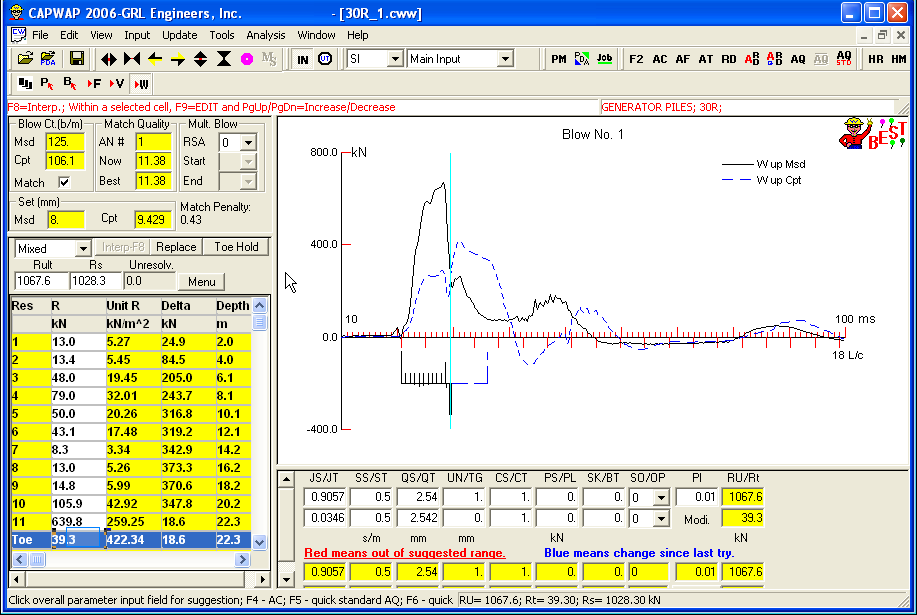This screenshot has width=917, height=615.
Task: Toggle the W wave-up display icon
Action: 141,84
